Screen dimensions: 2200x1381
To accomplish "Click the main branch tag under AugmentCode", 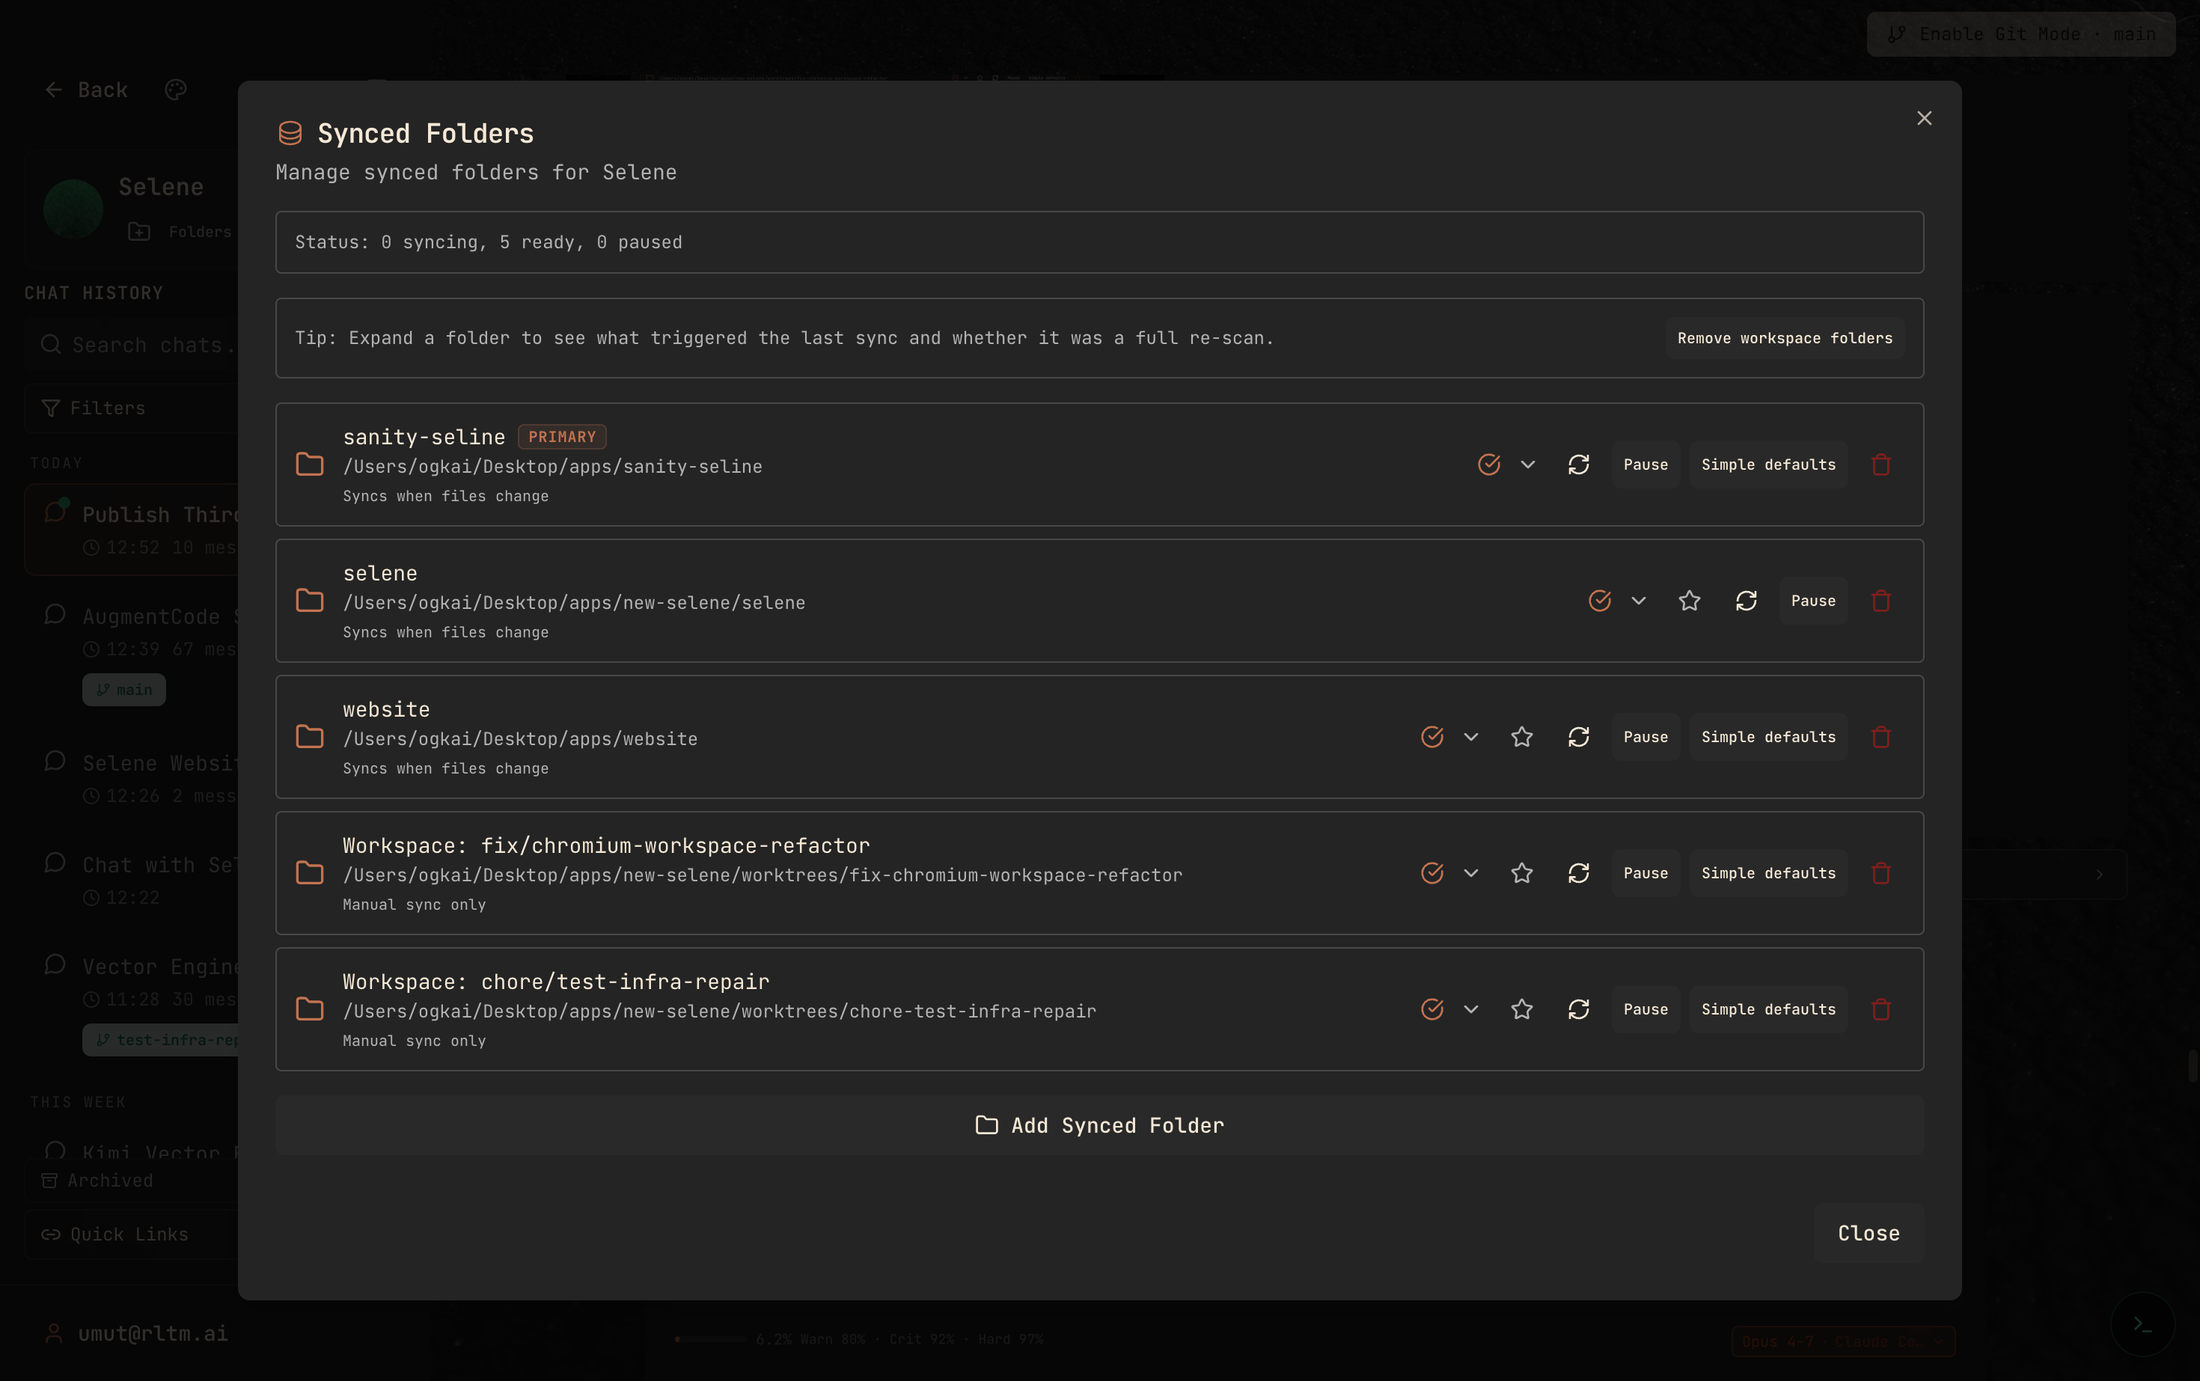I will pyautogui.click(x=124, y=690).
